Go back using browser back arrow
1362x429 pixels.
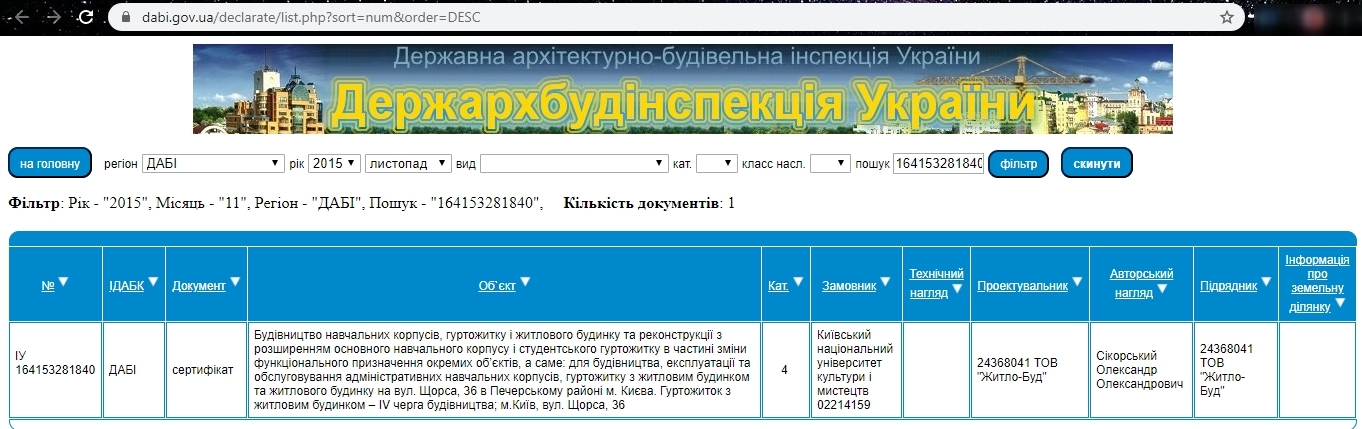(22, 17)
